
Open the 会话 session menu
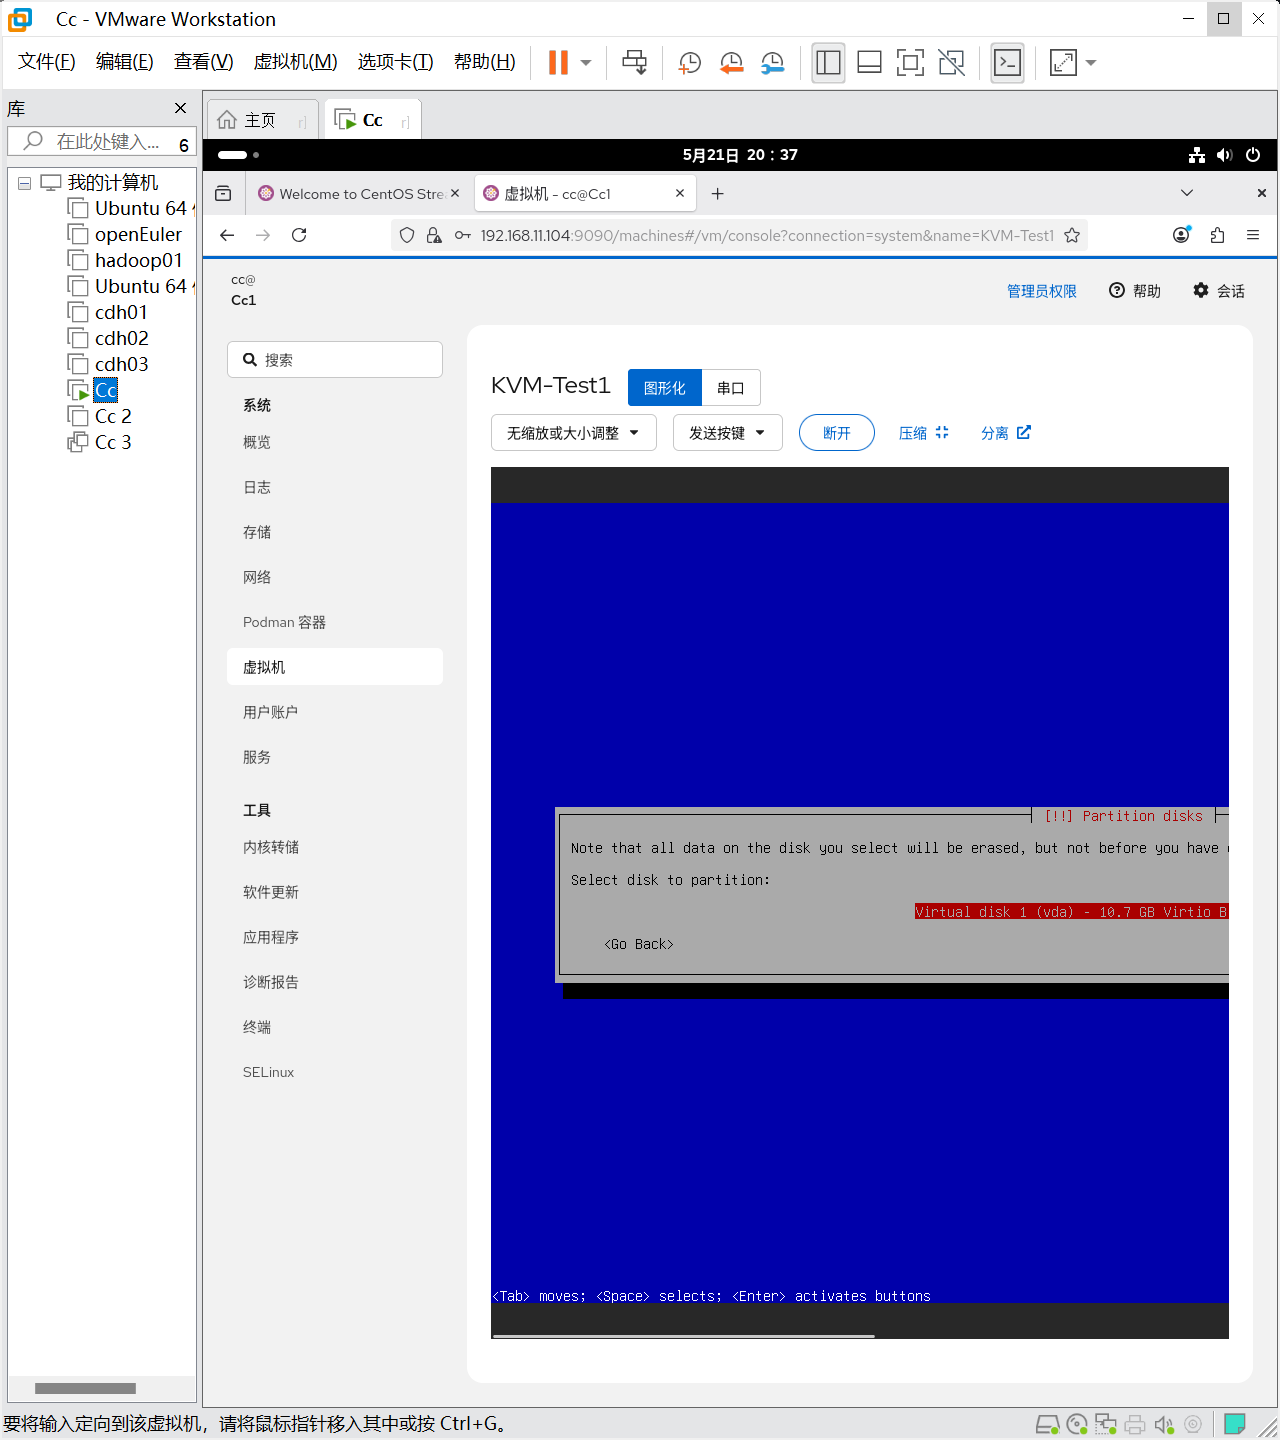(1219, 291)
